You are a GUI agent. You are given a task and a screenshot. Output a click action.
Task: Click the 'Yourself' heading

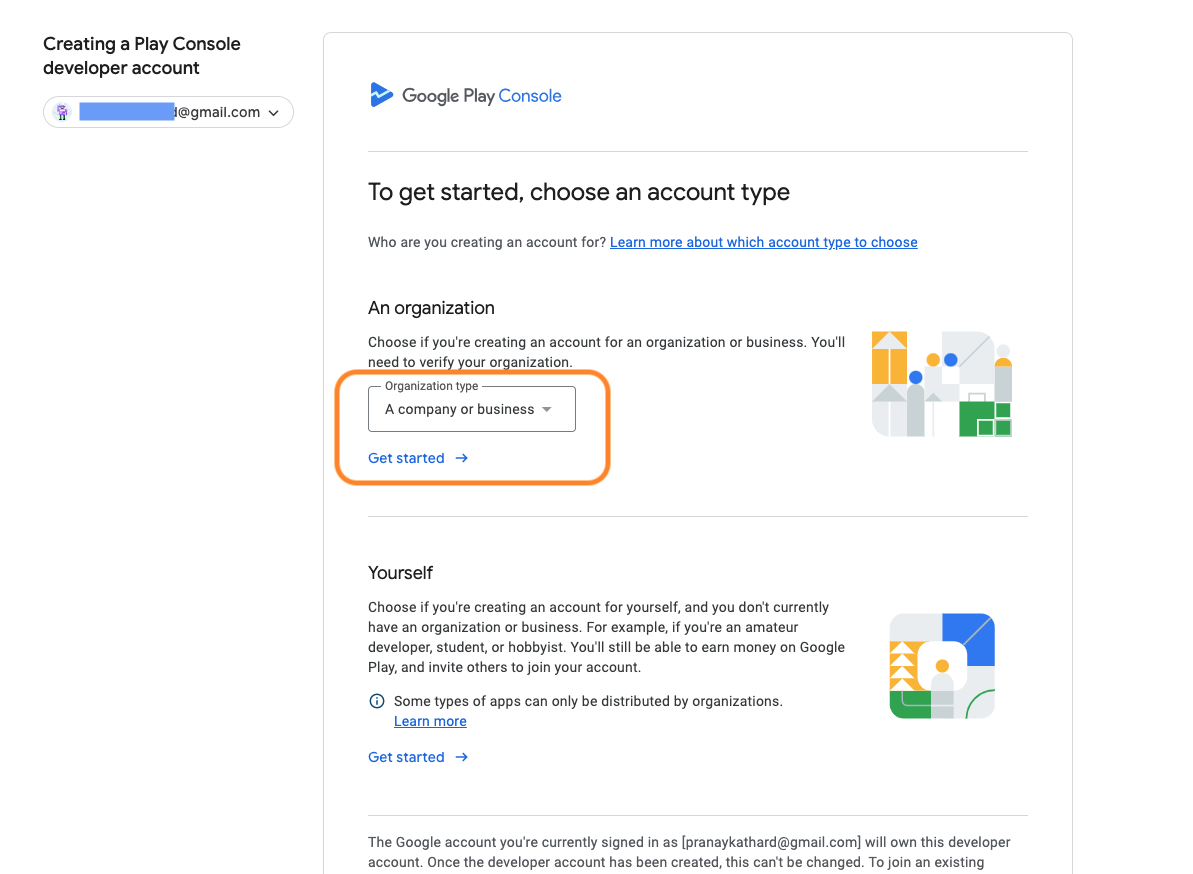(400, 573)
